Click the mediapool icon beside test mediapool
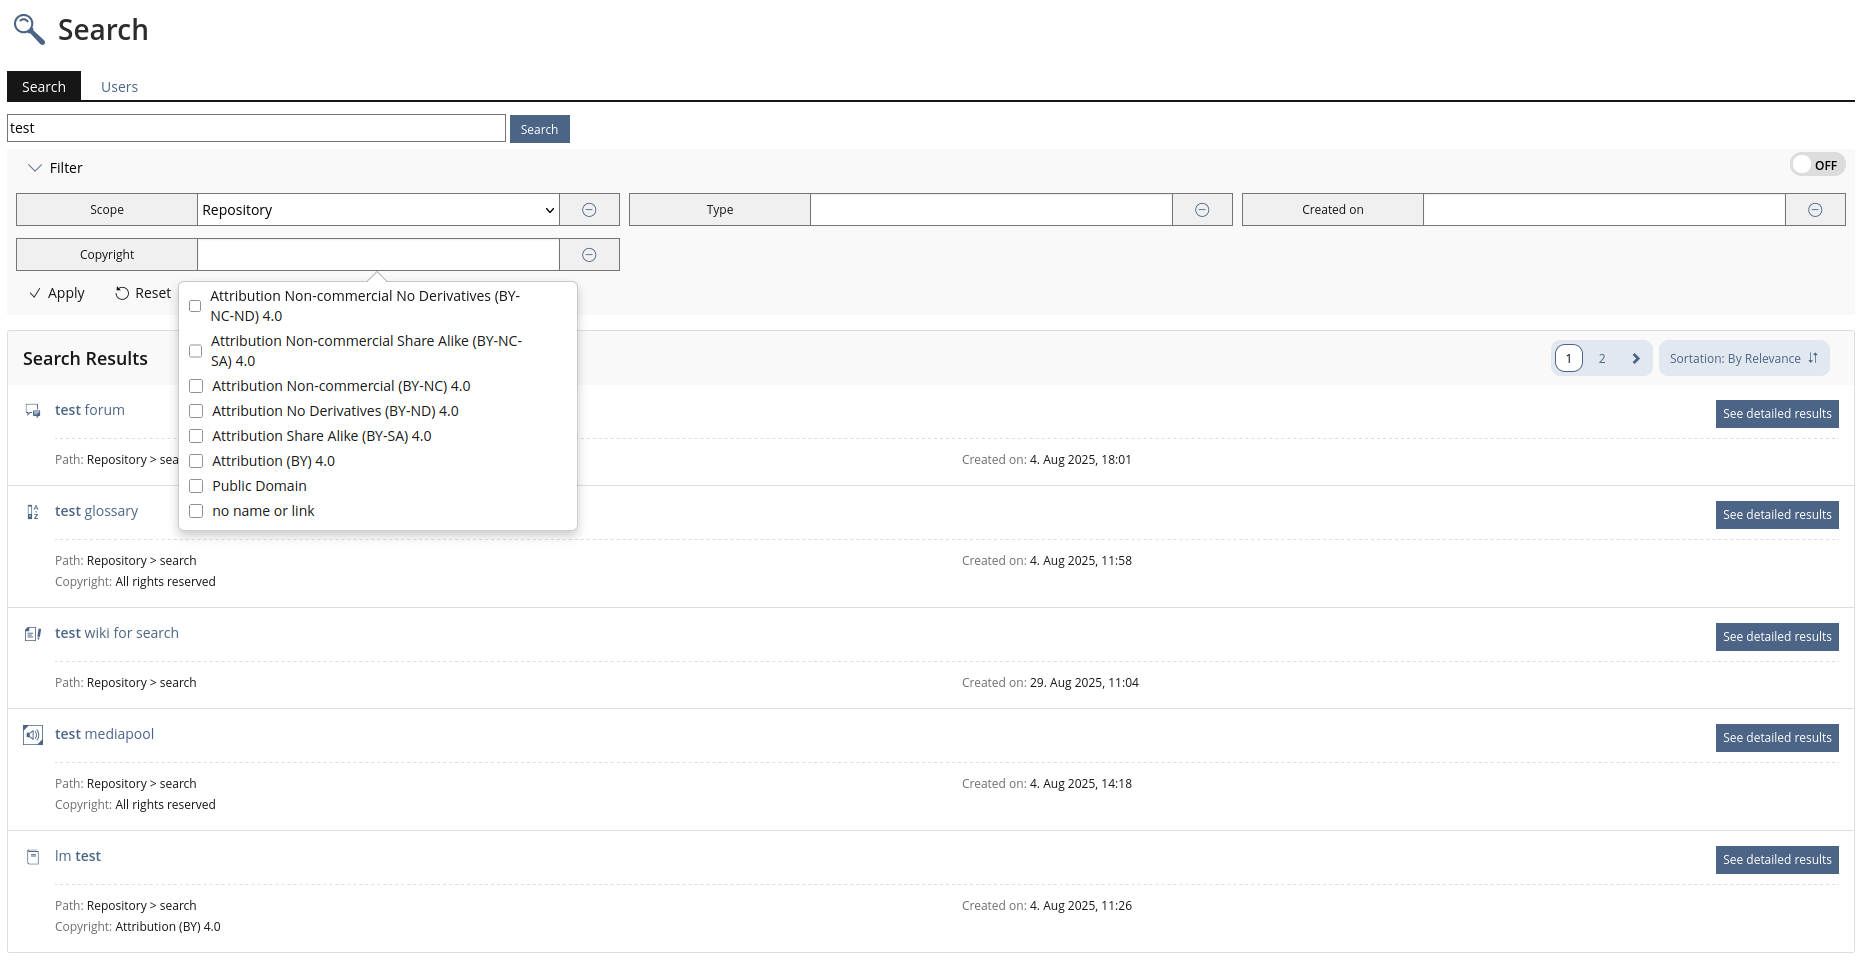 click(x=33, y=735)
